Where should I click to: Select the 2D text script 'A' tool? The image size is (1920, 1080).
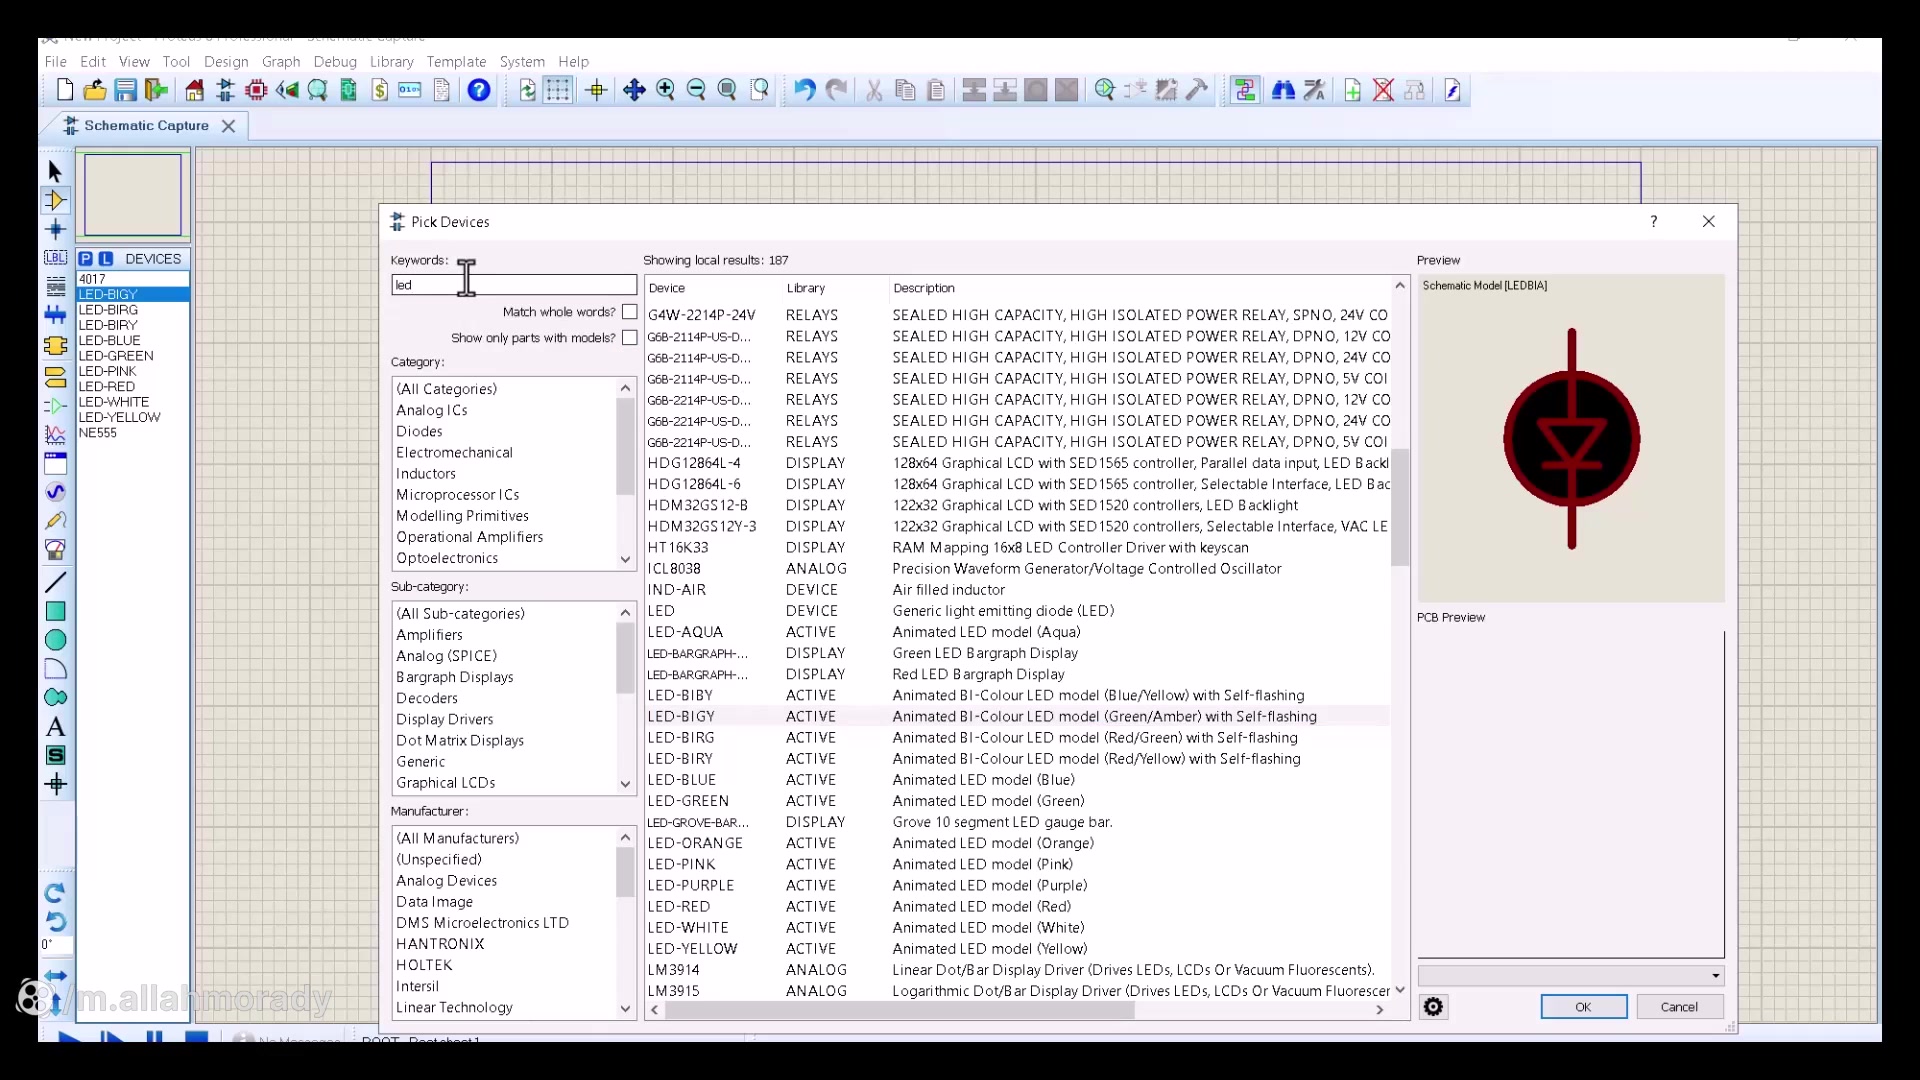pyautogui.click(x=55, y=727)
